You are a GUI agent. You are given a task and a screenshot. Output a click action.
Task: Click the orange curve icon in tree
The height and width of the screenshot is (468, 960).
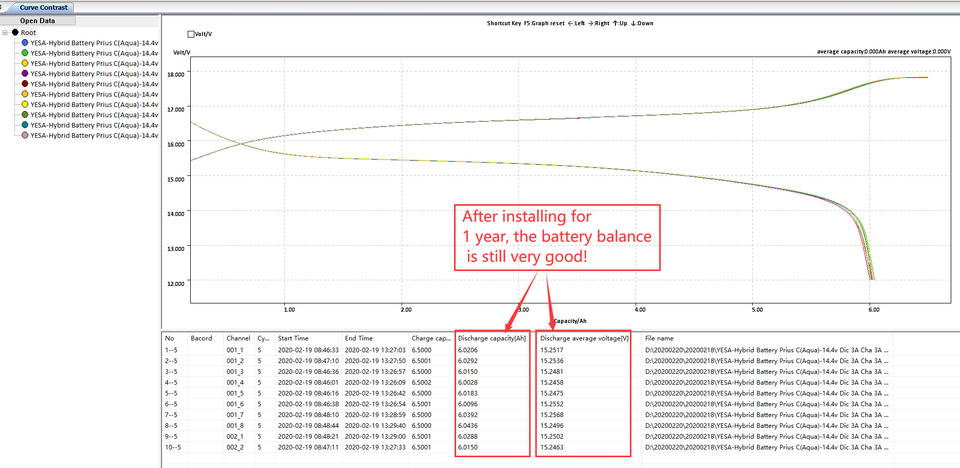[25, 94]
